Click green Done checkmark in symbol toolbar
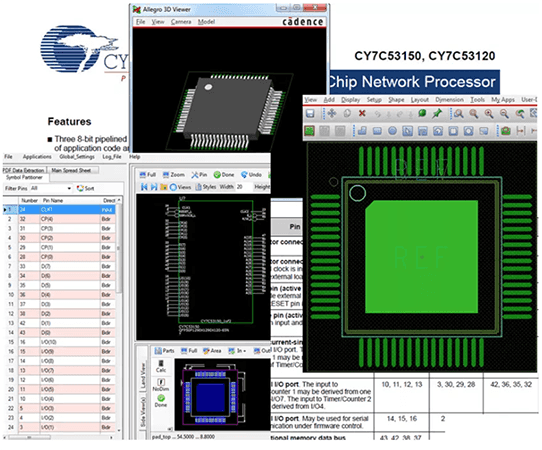This screenshot has height=450, width=542. (x=224, y=175)
